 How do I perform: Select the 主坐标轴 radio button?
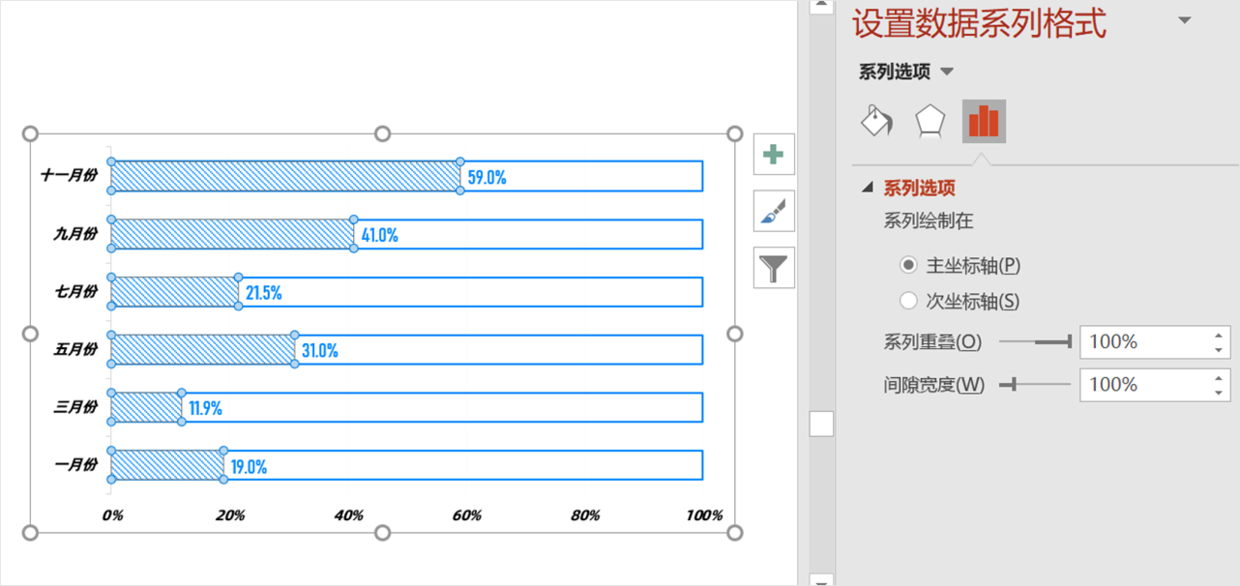[x=908, y=266]
